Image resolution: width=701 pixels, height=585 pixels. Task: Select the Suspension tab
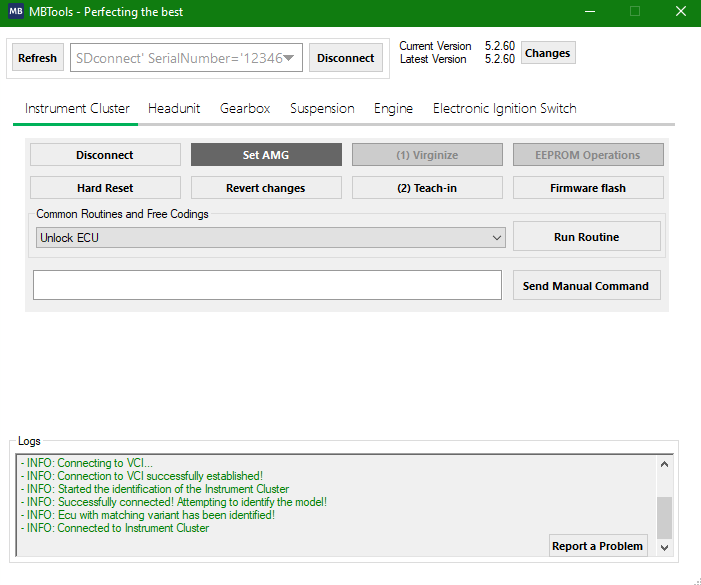tap(322, 108)
